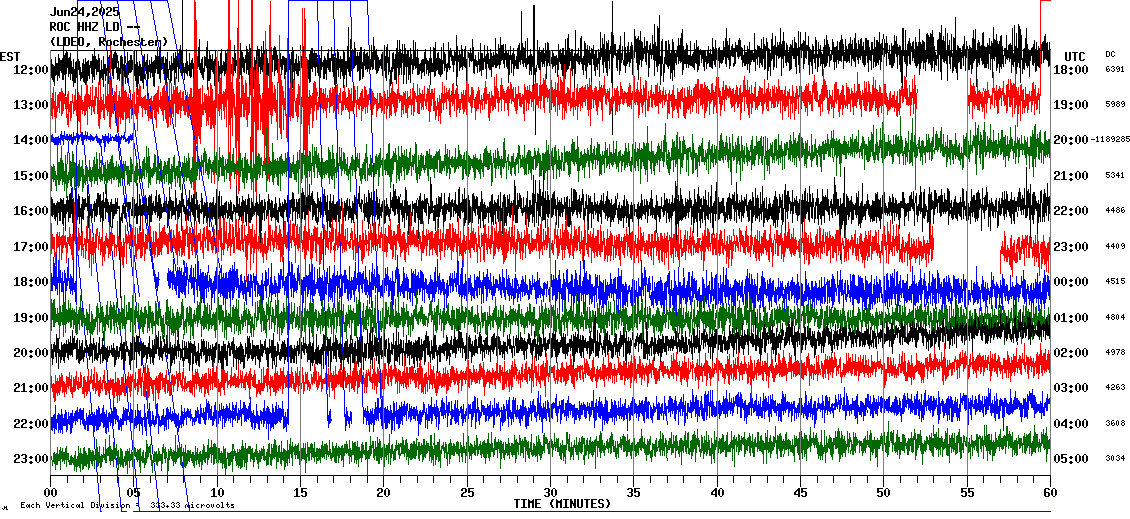Click the 30 minute tick on the time axis
The width and height of the screenshot is (1130, 519).
coord(550,492)
